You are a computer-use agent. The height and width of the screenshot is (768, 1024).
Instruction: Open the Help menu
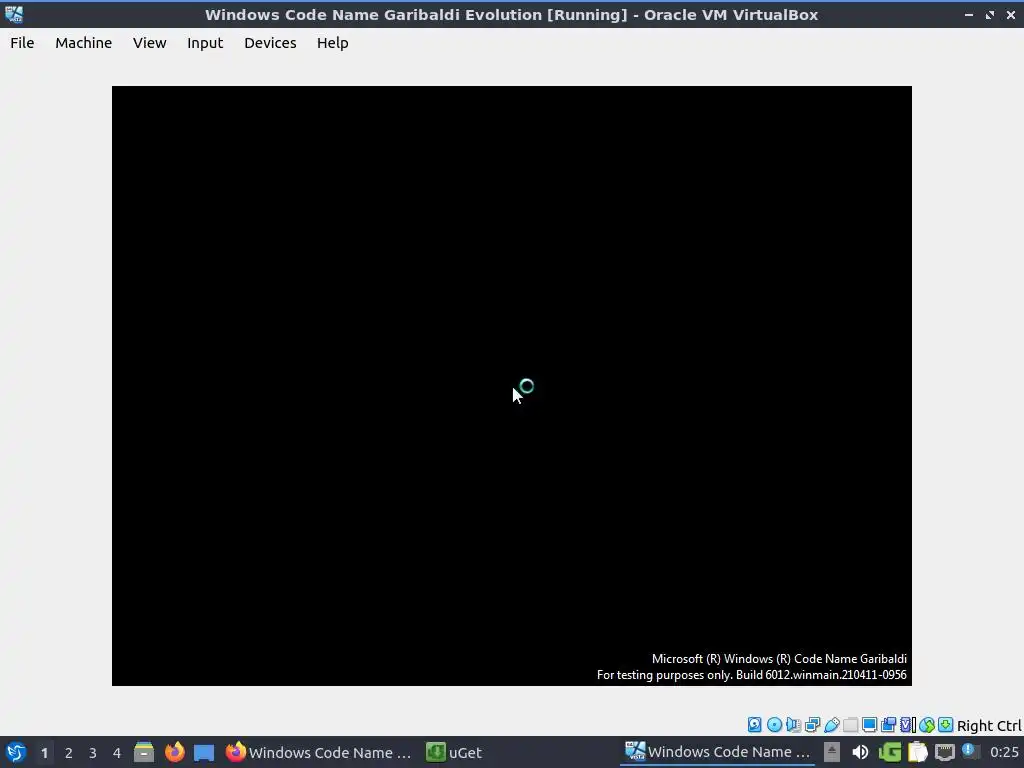click(x=332, y=42)
